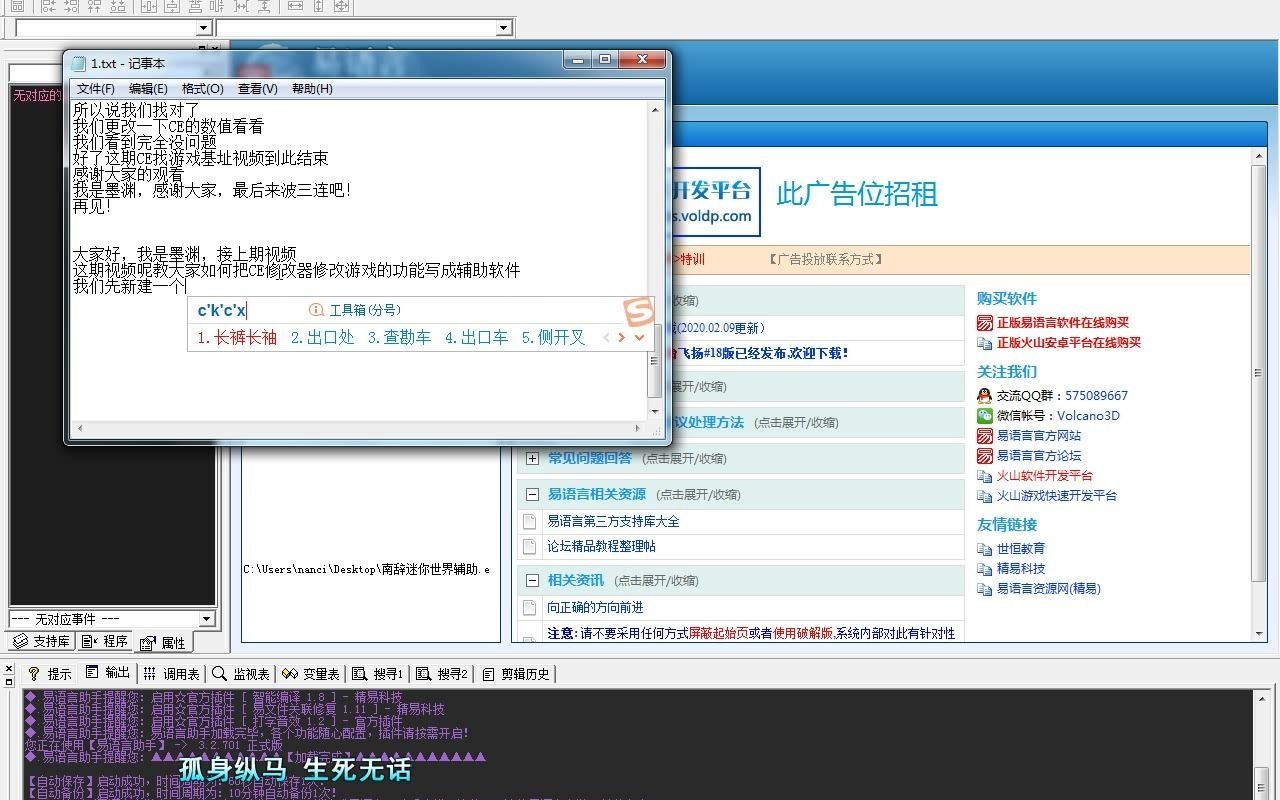This screenshot has height=800, width=1280.
Task: Click Notepad horizontal scrollbar right arrow
Action: [x=638, y=429]
